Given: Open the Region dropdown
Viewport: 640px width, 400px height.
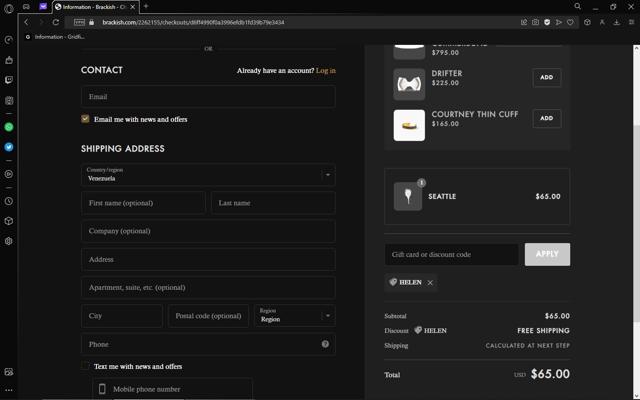Looking at the screenshot, I should click(295, 316).
